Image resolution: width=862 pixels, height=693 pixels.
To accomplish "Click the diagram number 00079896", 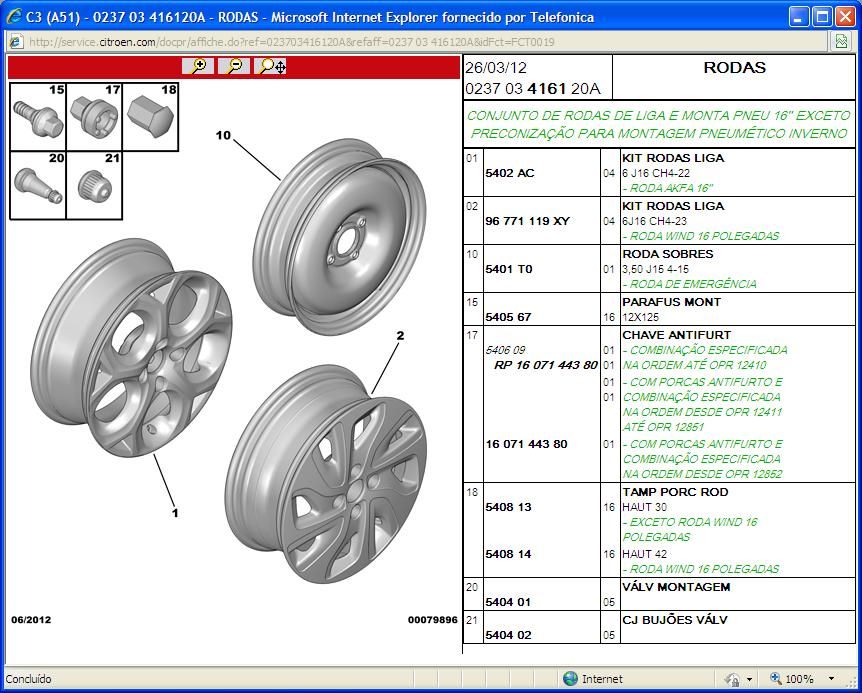I will coord(432,620).
